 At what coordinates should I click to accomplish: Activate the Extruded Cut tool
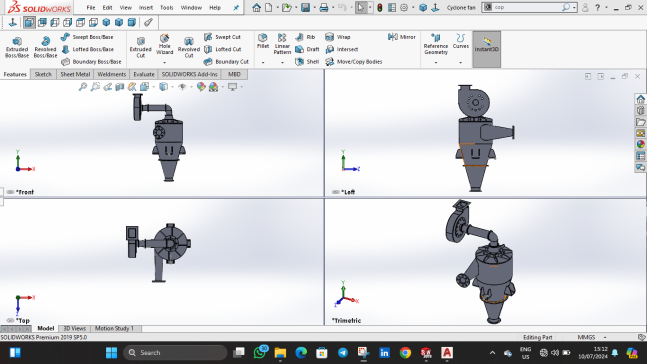(141, 47)
